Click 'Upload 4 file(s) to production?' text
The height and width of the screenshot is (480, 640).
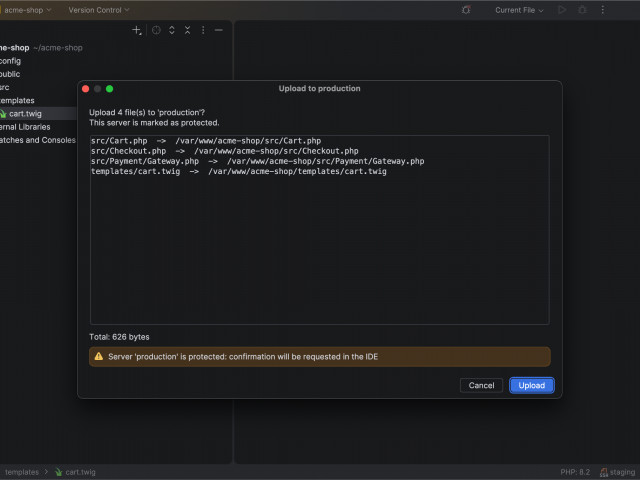[147, 113]
